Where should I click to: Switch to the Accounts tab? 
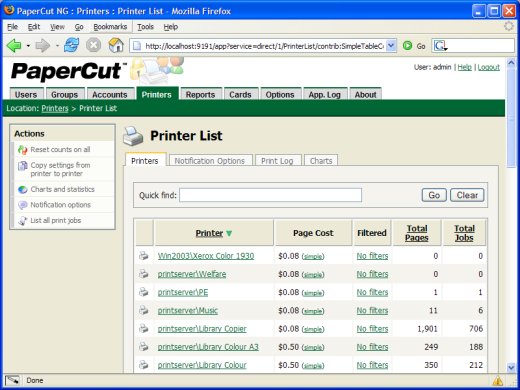[x=110, y=95]
